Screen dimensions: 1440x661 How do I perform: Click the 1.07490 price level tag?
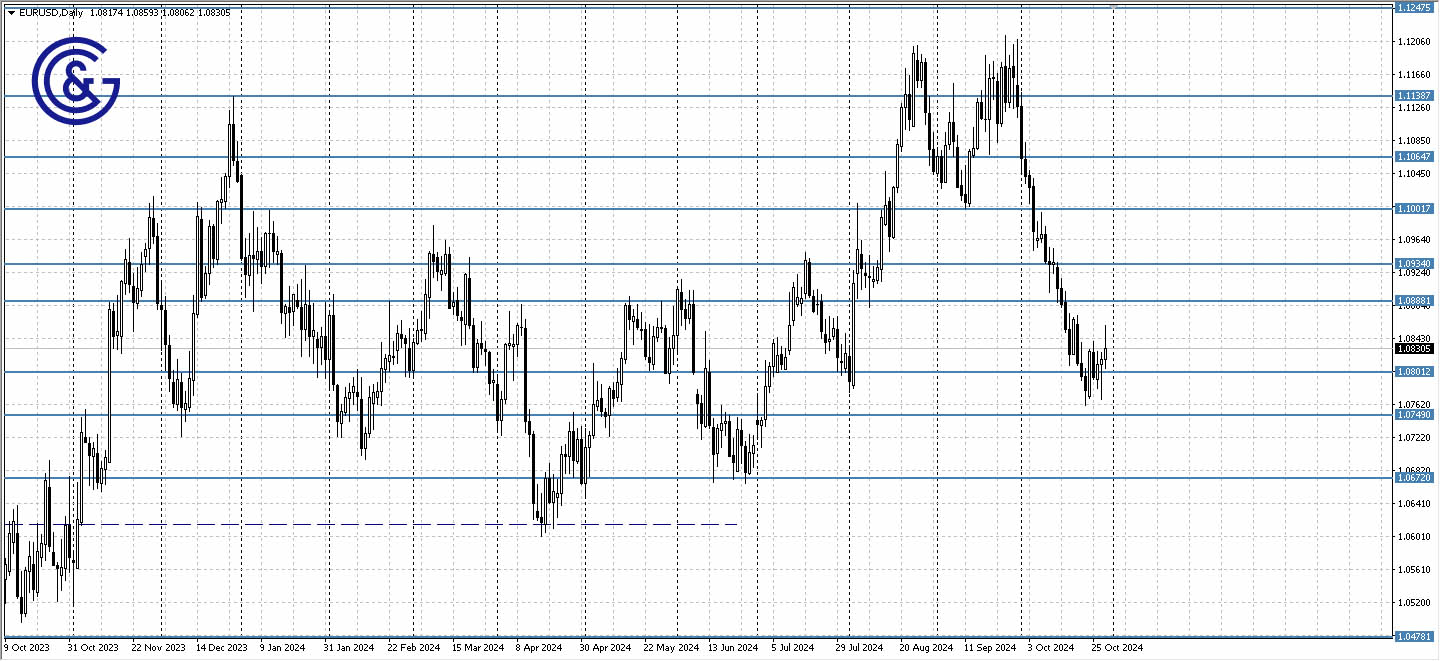1416,416
